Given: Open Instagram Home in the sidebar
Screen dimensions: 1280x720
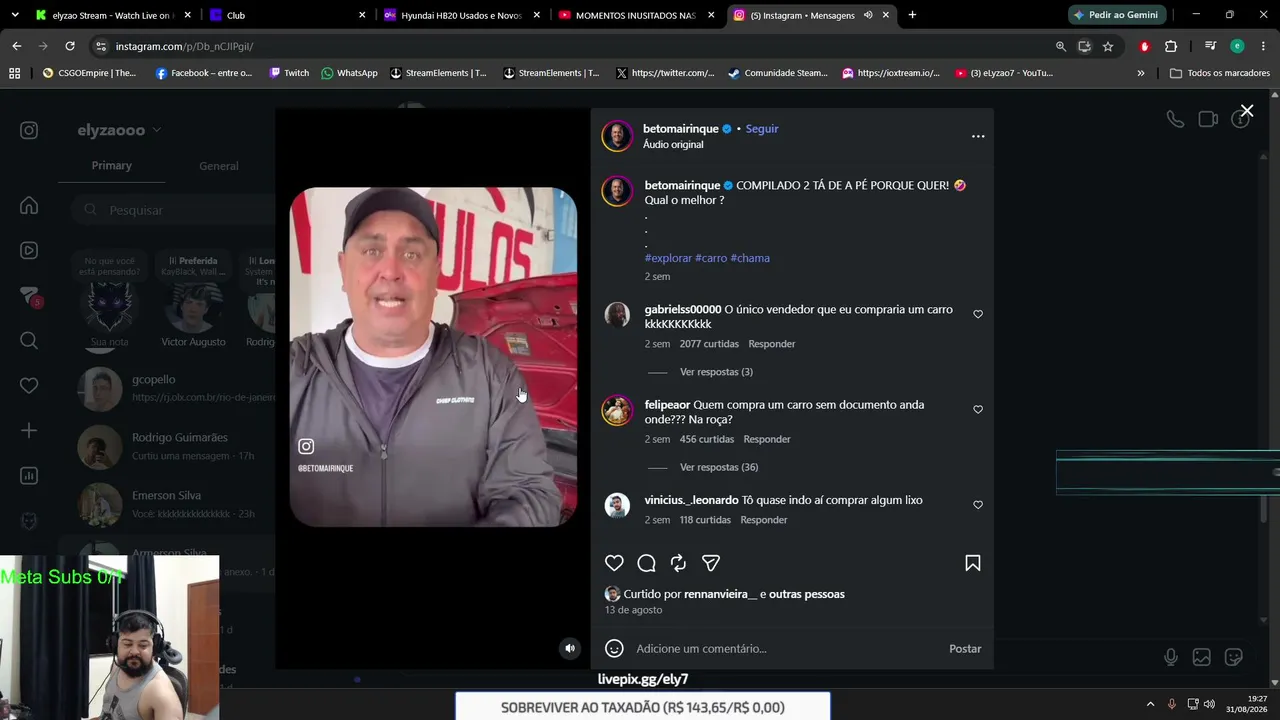Looking at the screenshot, I should pos(29,206).
